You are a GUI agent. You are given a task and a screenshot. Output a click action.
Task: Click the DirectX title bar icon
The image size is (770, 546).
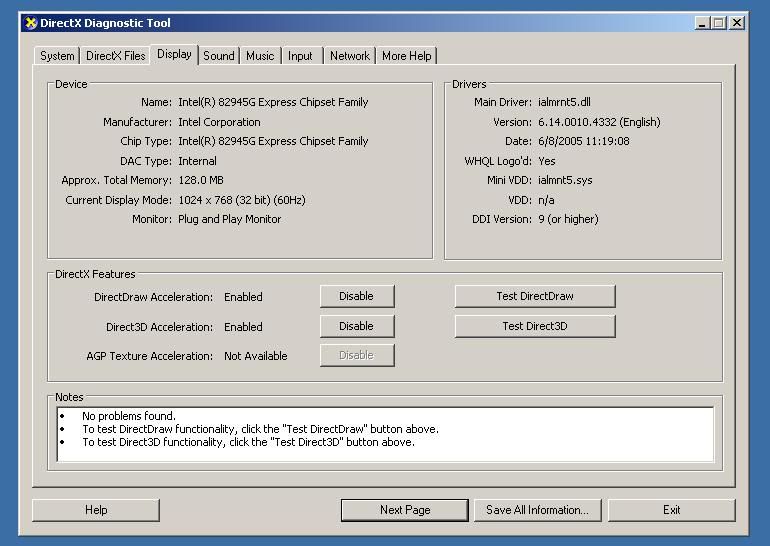pyautogui.click(x=31, y=23)
